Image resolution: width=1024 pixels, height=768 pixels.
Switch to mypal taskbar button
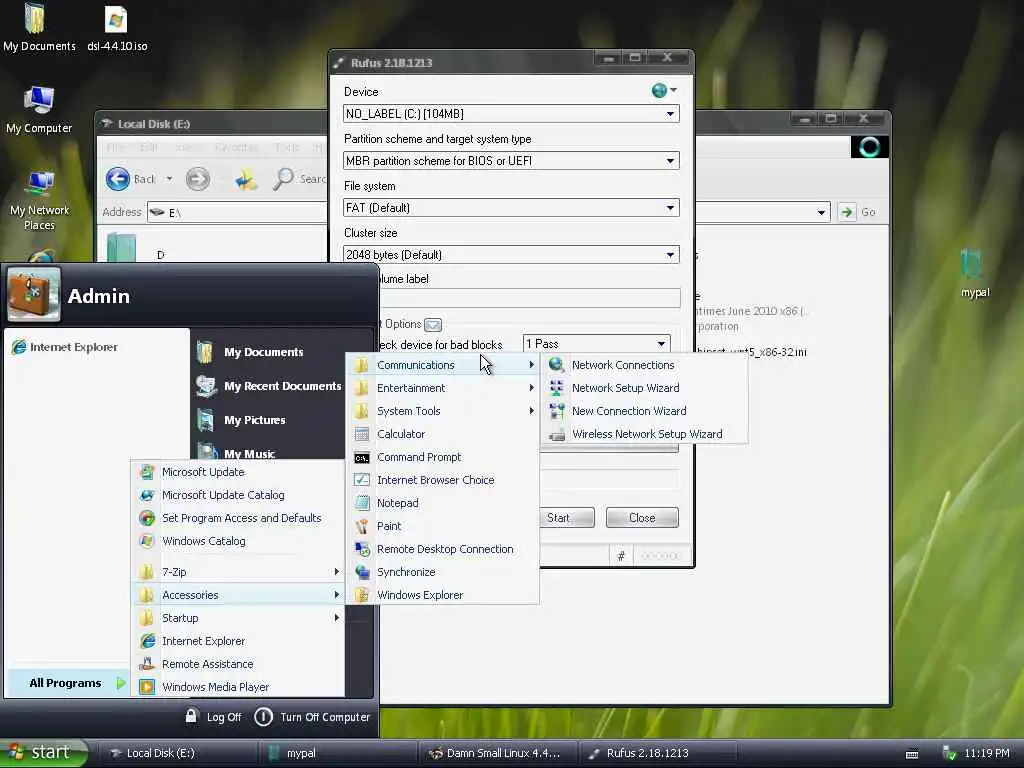(x=337, y=754)
